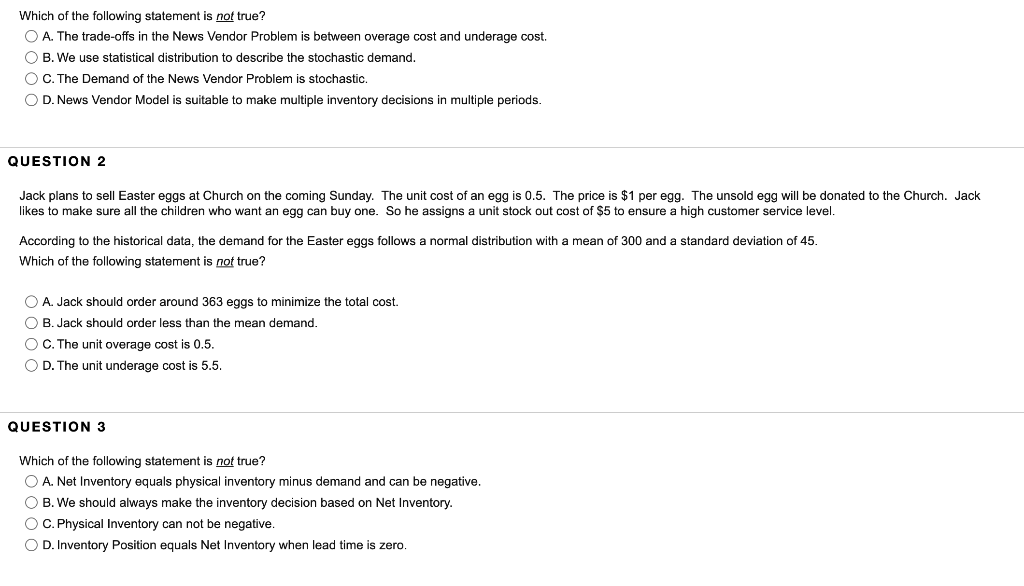Select 'Jack should order around 363 eggs'
This screenshot has width=1024, height=586.
33,302
